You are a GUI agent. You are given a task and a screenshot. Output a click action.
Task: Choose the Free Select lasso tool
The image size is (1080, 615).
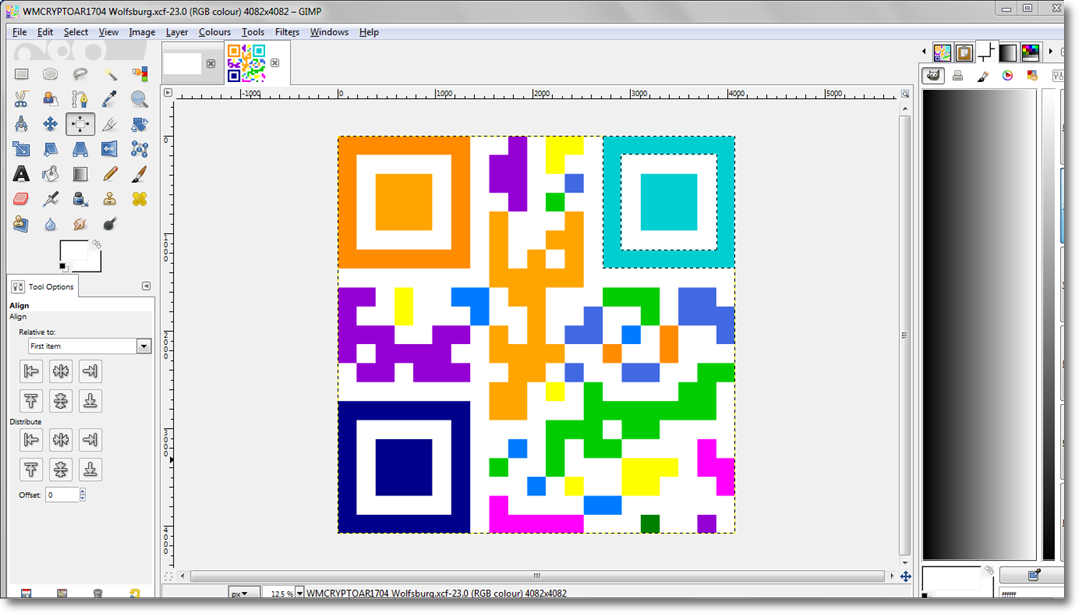coord(80,74)
